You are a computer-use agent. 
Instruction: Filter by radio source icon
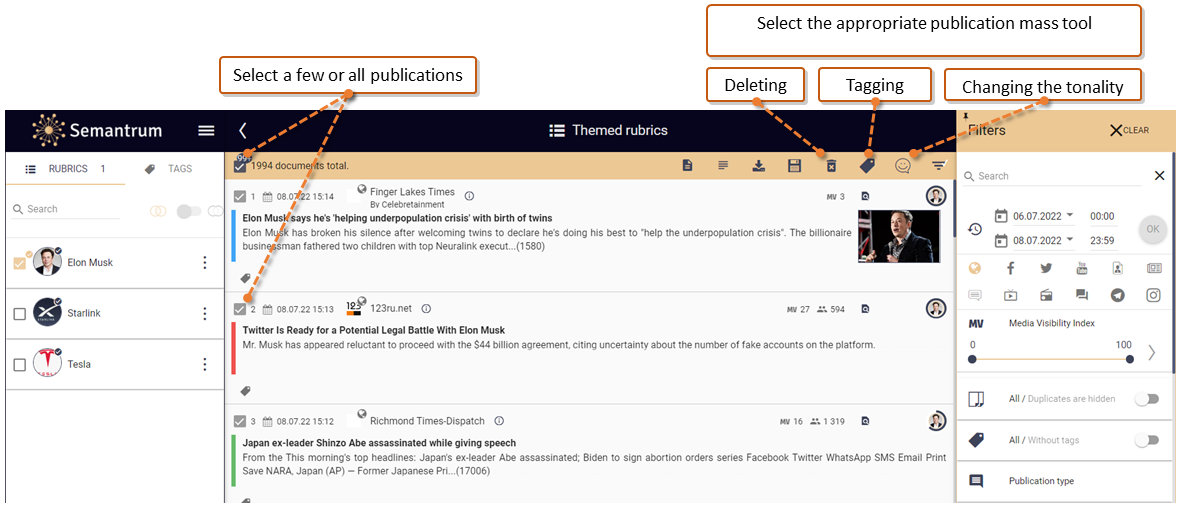(1046, 295)
